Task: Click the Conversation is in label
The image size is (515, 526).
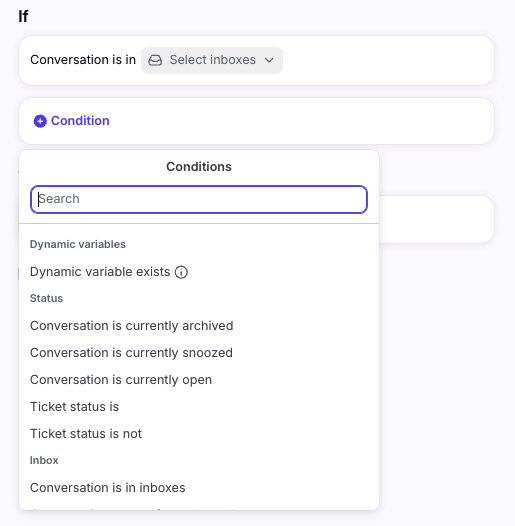Action: point(83,60)
